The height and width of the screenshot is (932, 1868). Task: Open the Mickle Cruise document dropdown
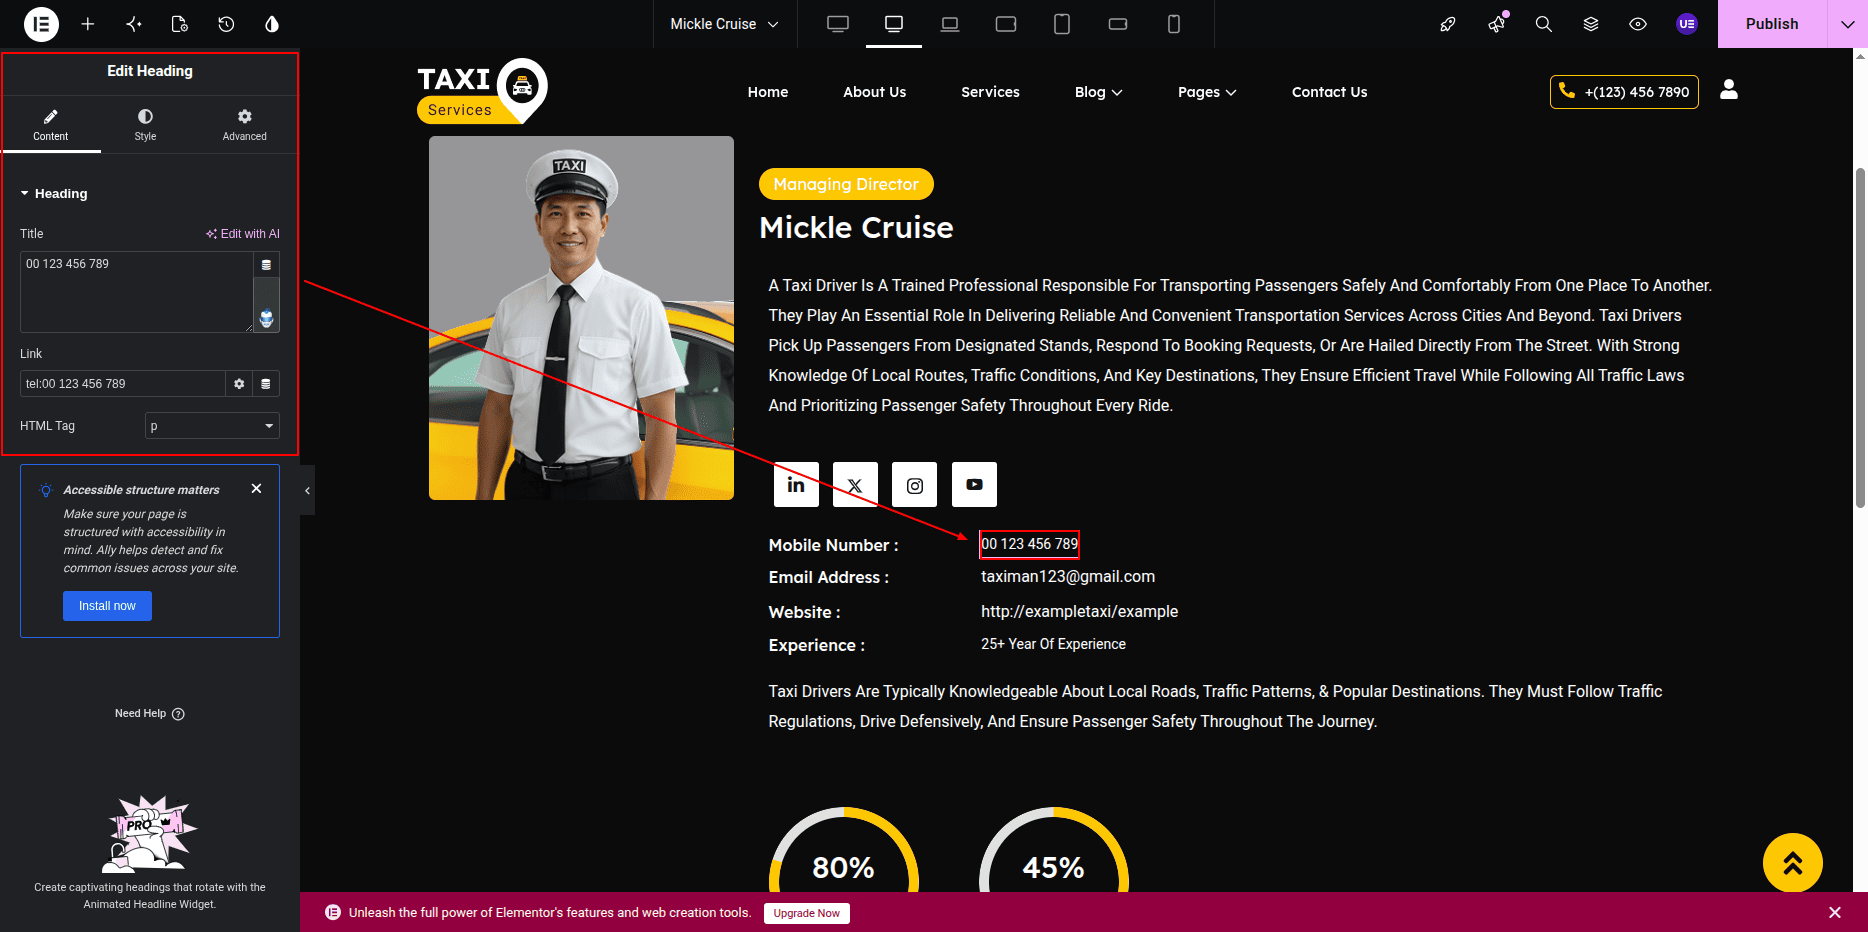[724, 24]
